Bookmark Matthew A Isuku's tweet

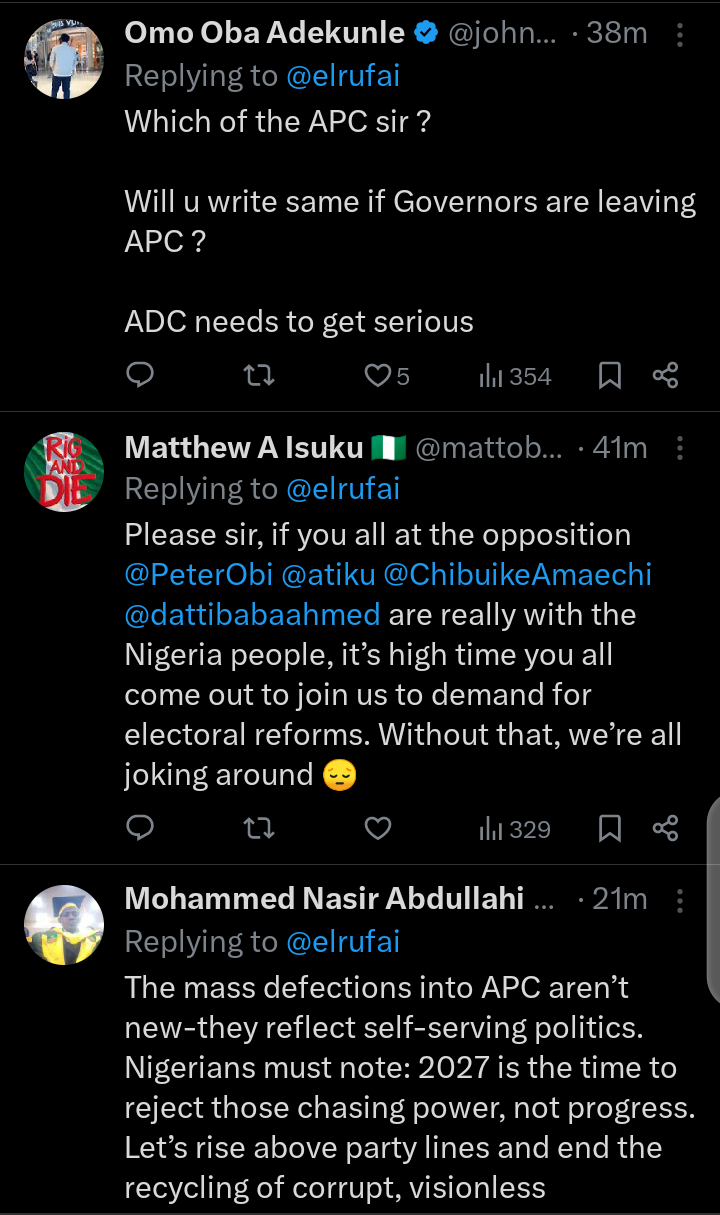coord(609,828)
